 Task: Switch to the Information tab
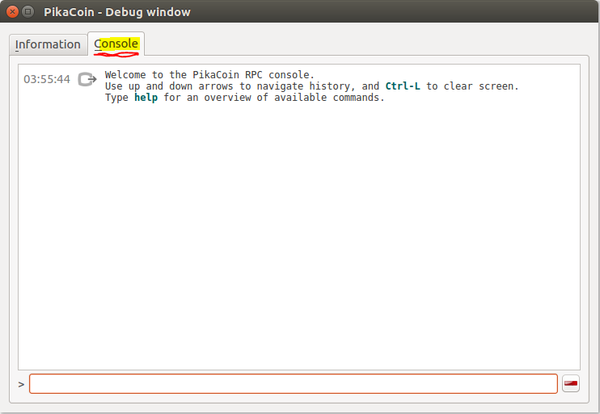48,45
